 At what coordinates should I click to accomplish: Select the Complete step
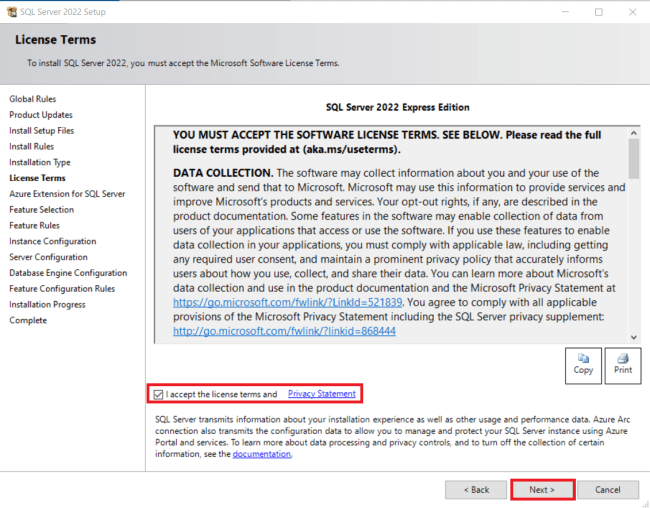28,320
